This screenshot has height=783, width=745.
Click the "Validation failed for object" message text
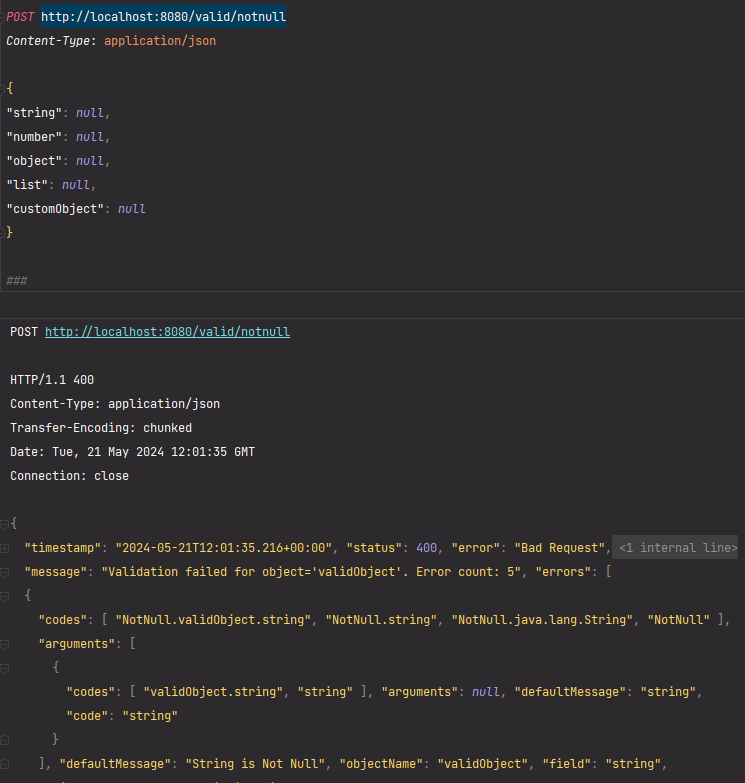click(311, 572)
